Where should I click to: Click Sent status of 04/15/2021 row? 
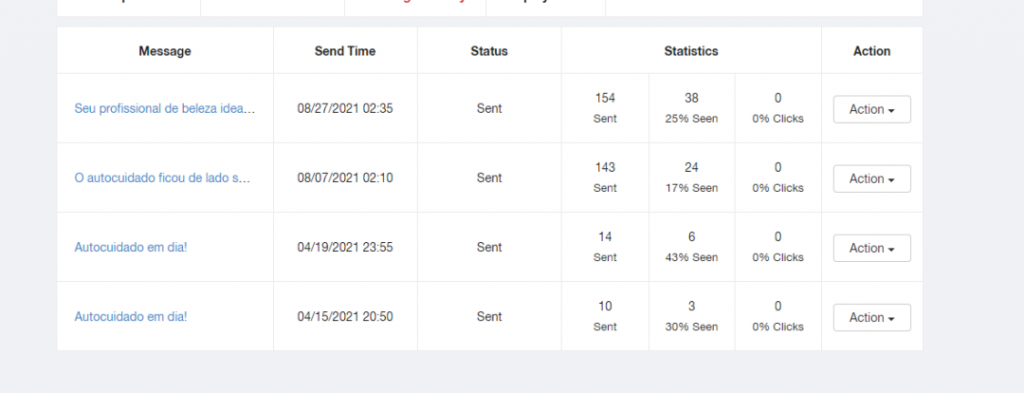pyautogui.click(x=489, y=317)
